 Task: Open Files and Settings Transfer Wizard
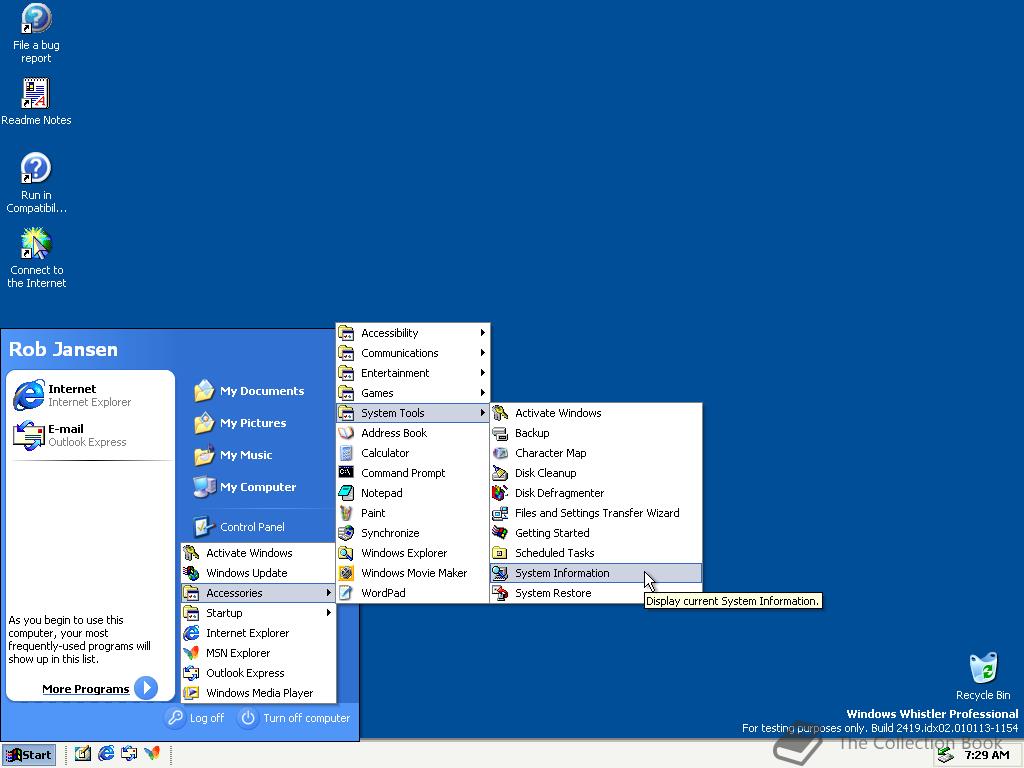tap(596, 513)
